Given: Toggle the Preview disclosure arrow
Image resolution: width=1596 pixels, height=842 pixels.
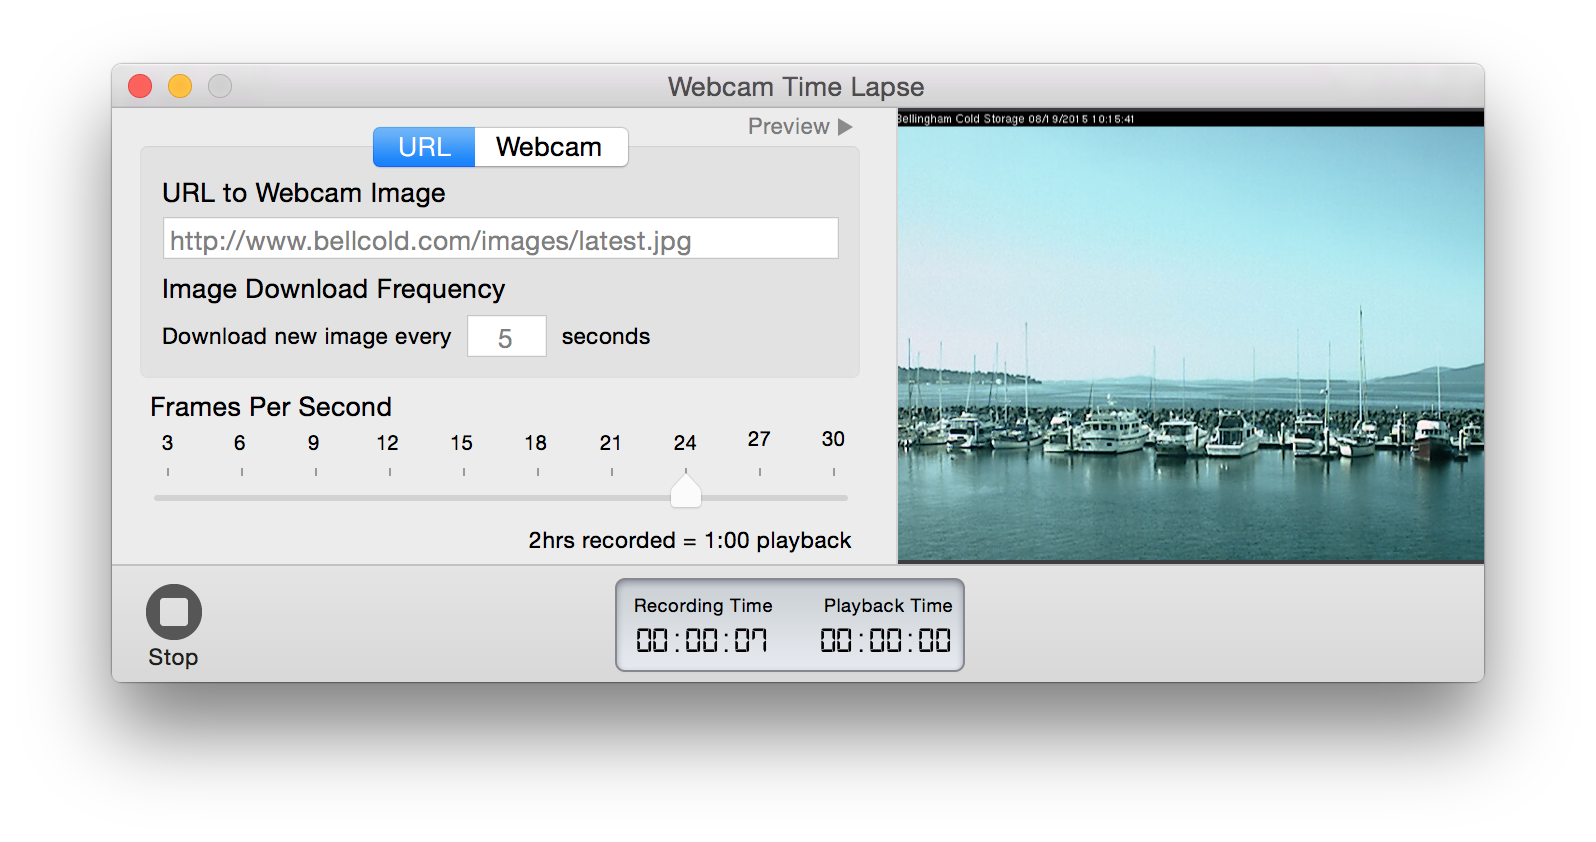Looking at the screenshot, I should (845, 127).
